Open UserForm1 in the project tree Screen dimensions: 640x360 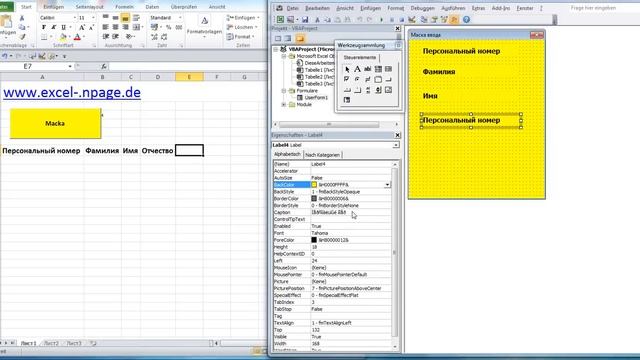[316, 98]
